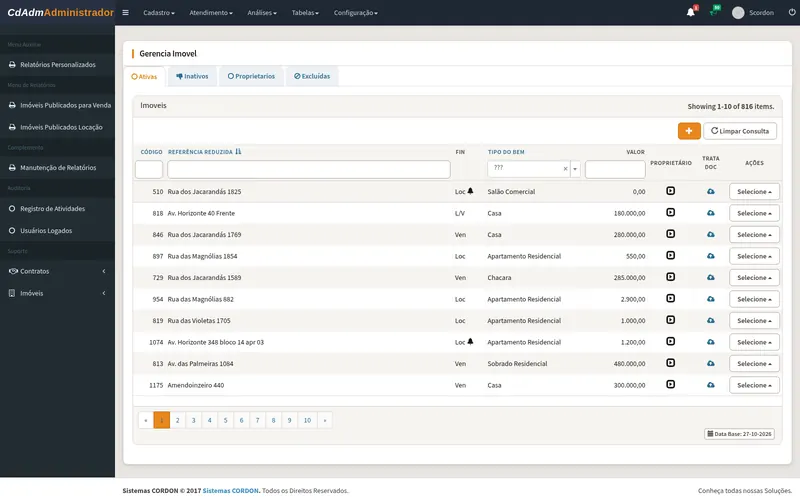Click cloud upload icon for Rua dos Jacarandás 1589
The height and width of the screenshot is (500, 800).
[x=711, y=278]
